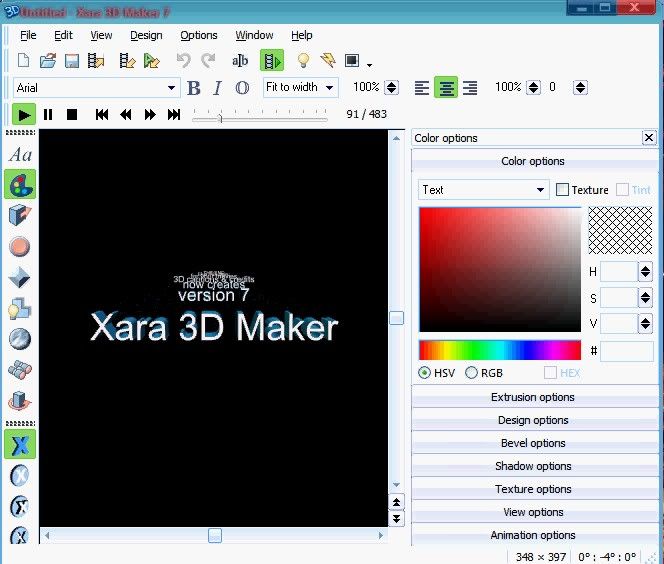The width and height of the screenshot is (664, 564).
Task: Align text to the left
Action: point(422,88)
